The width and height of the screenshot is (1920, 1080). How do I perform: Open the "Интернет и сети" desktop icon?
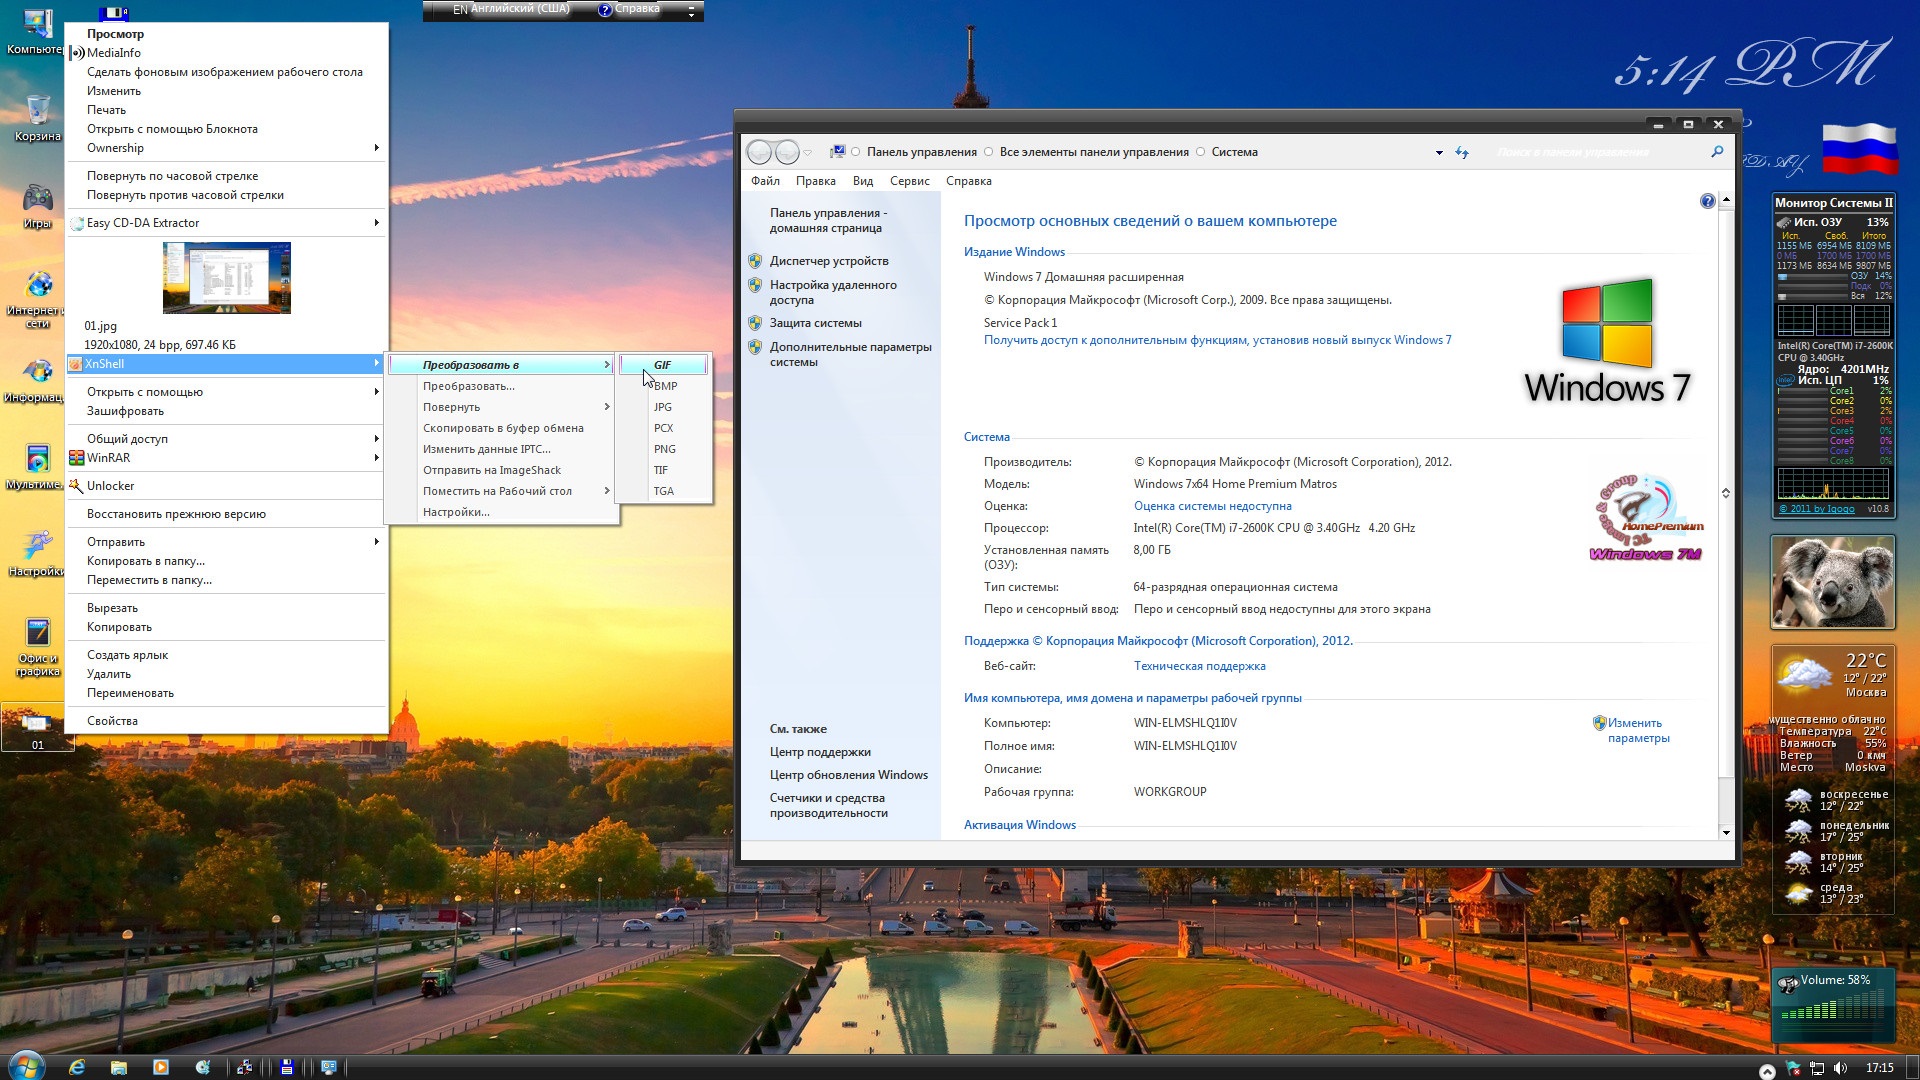coord(37,298)
